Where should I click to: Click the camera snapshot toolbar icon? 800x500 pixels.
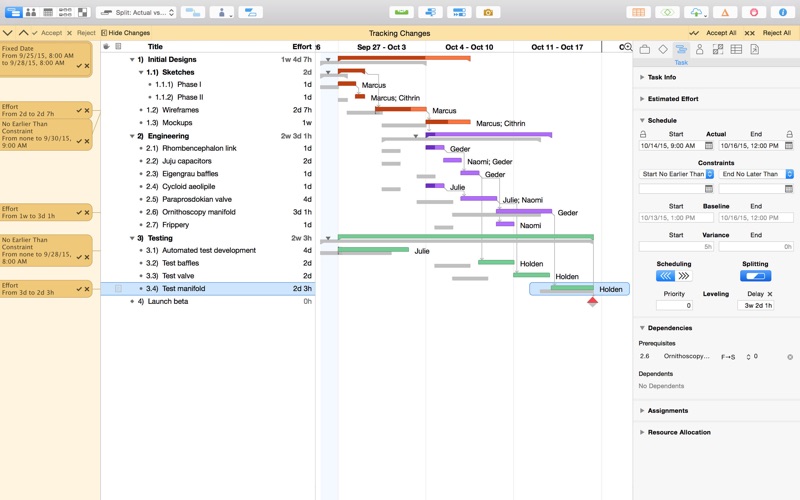pyautogui.click(x=488, y=13)
